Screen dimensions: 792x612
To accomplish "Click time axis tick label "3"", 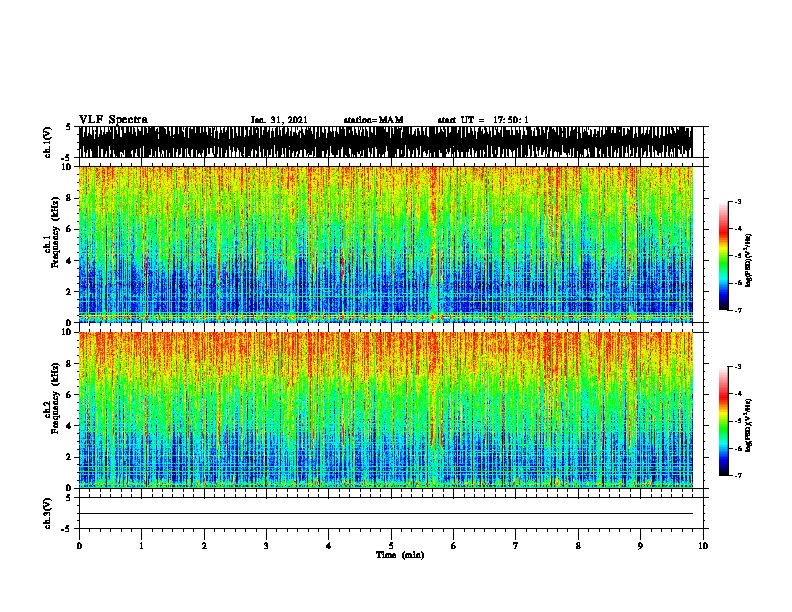I will pos(266,546).
